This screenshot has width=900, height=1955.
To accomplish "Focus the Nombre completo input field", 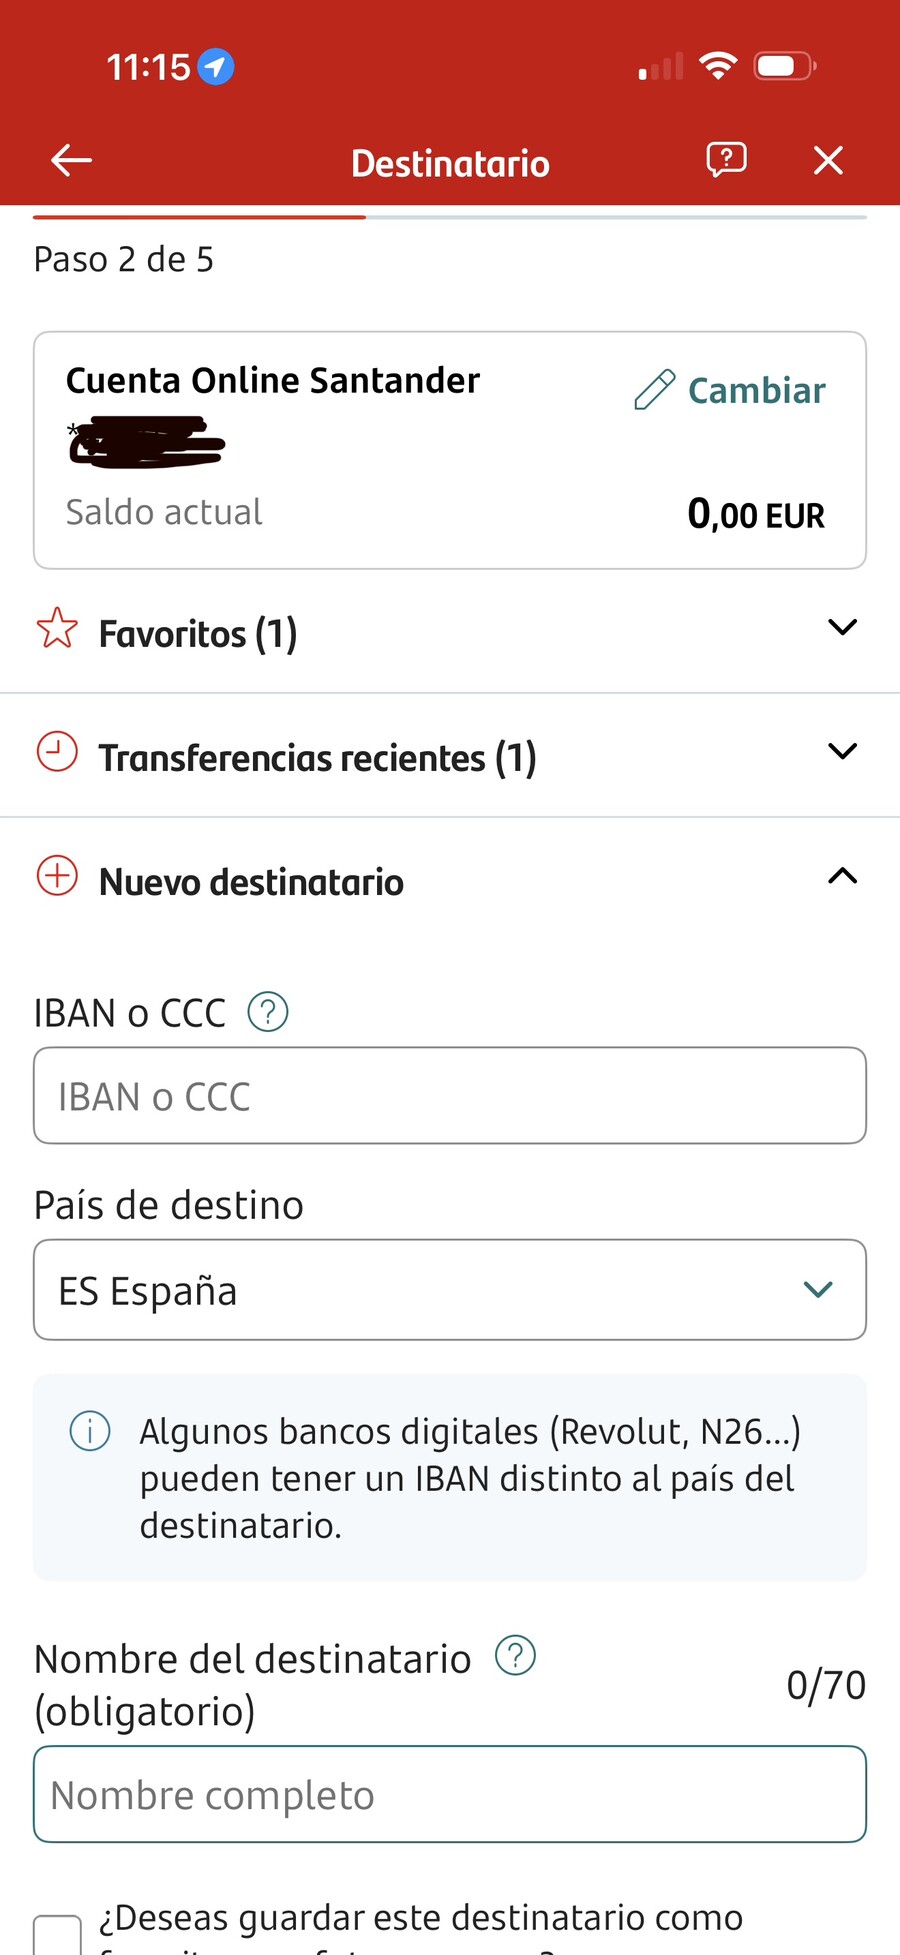I will coord(450,1795).
